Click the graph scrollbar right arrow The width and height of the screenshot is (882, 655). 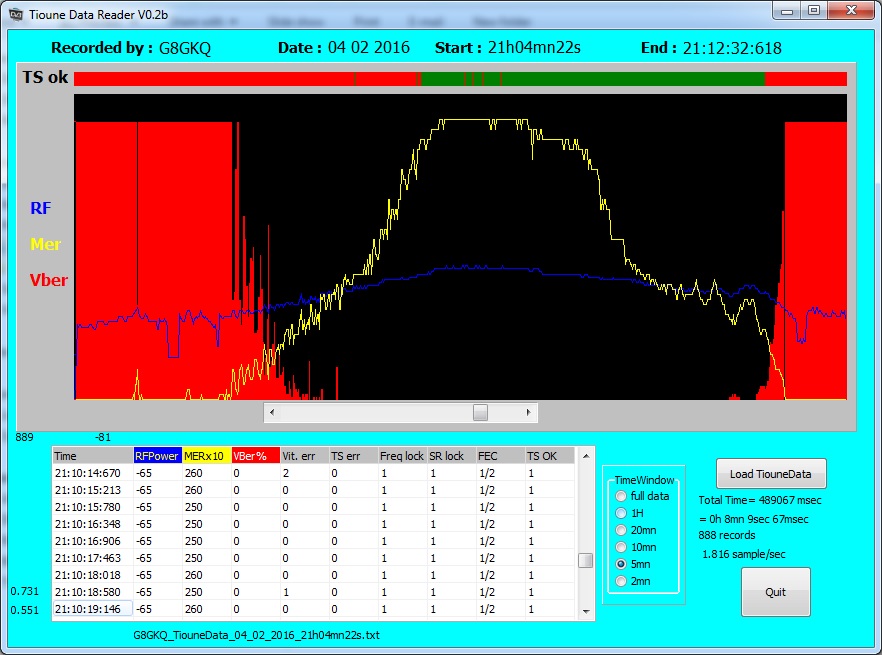(529, 412)
